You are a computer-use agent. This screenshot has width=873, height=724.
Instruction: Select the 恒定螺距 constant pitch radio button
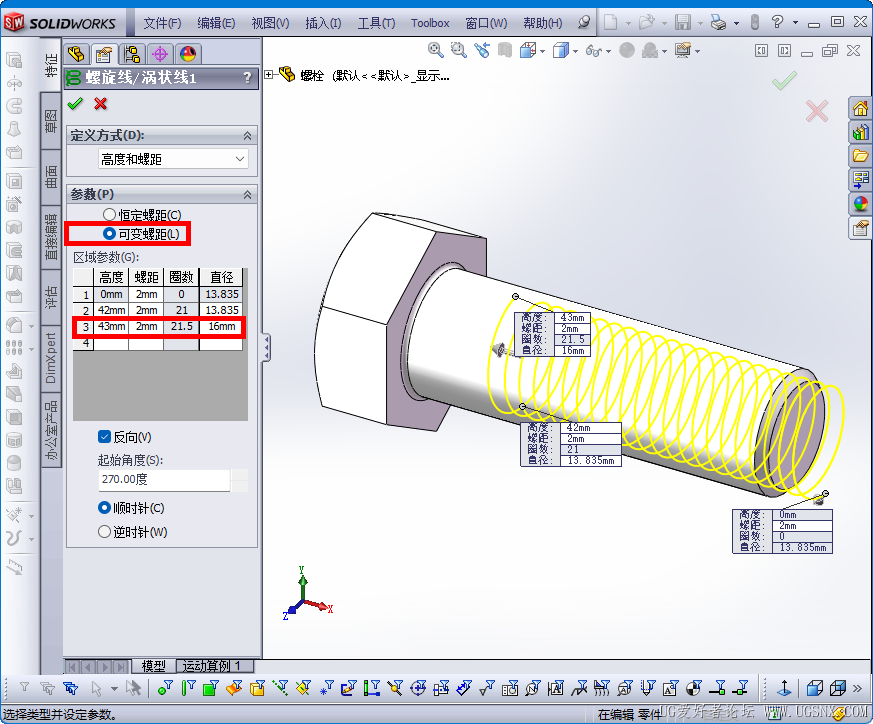(109, 214)
